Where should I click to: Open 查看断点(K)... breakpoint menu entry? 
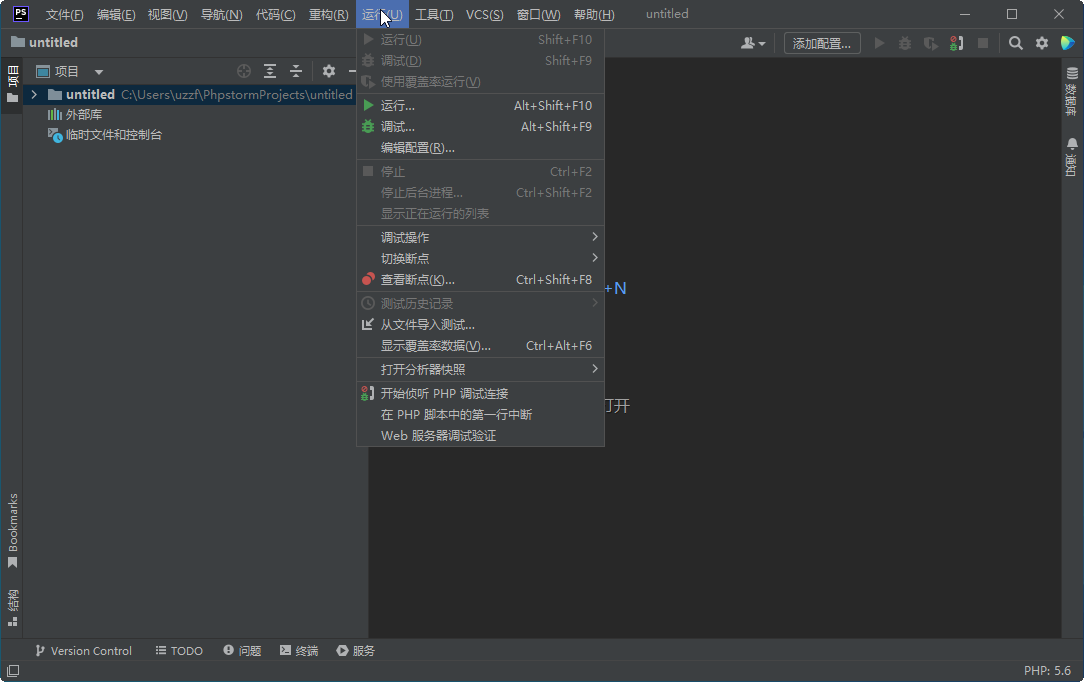click(480, 280)
